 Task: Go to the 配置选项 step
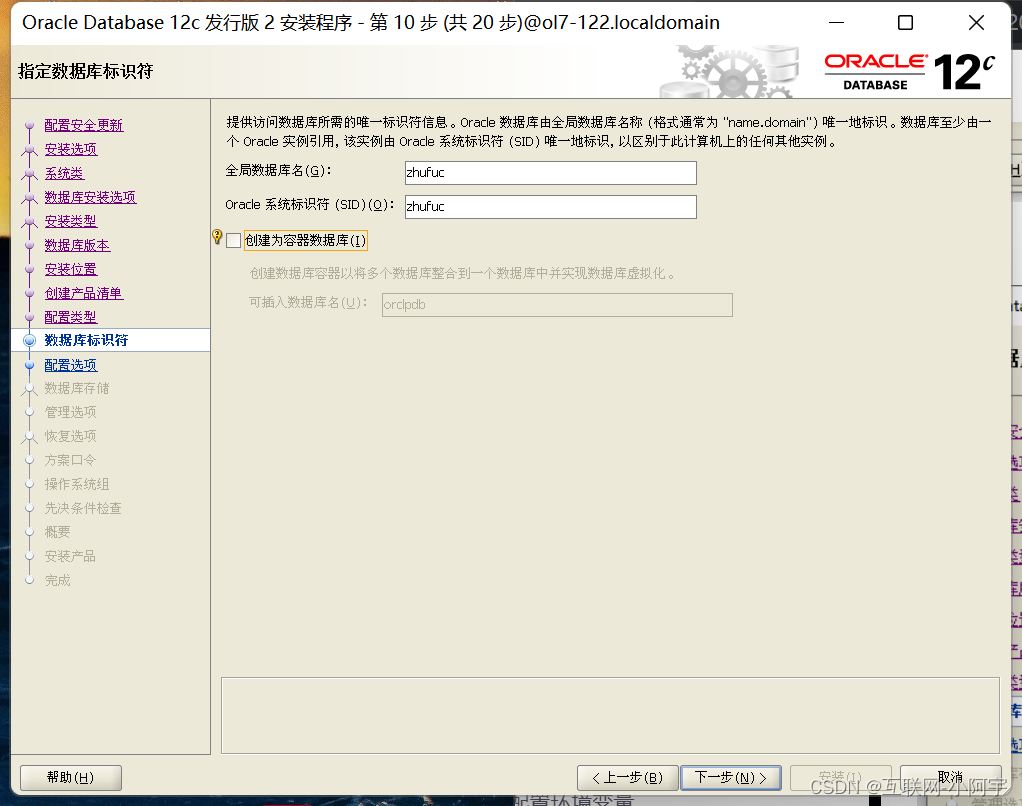(x=70, y=366)
